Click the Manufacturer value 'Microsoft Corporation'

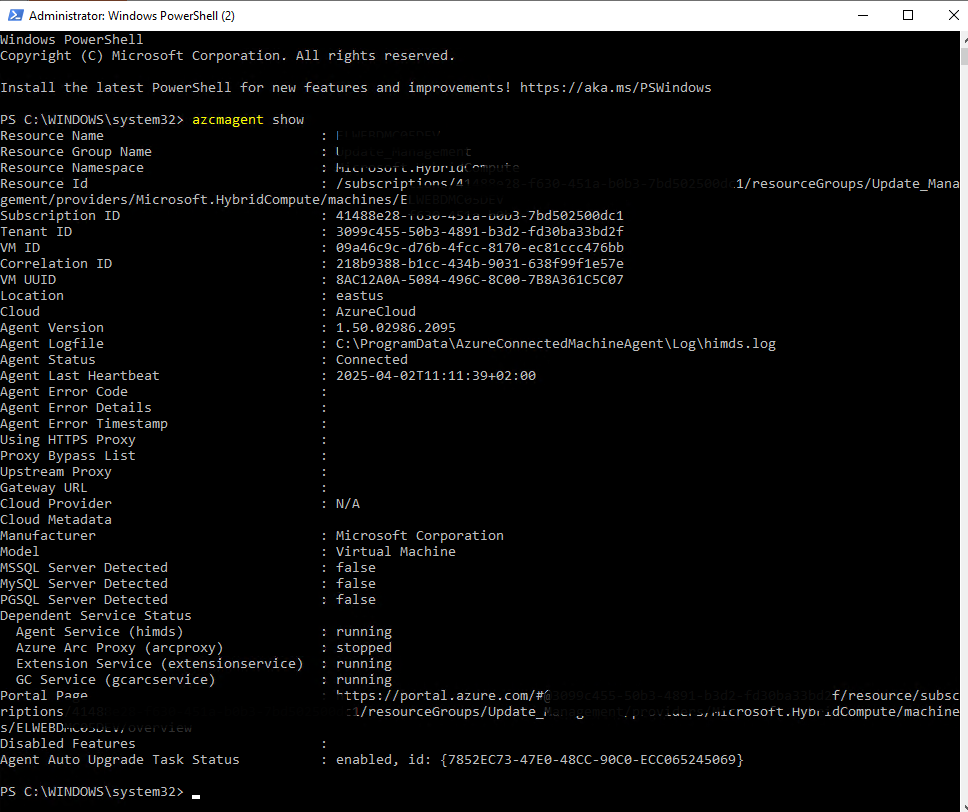420,536
